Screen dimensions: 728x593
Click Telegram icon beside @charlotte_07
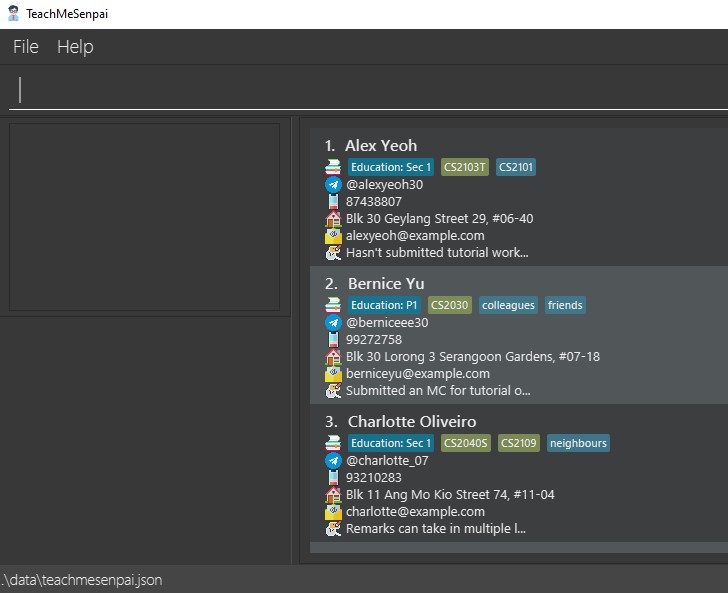click(x=333, y=460)
